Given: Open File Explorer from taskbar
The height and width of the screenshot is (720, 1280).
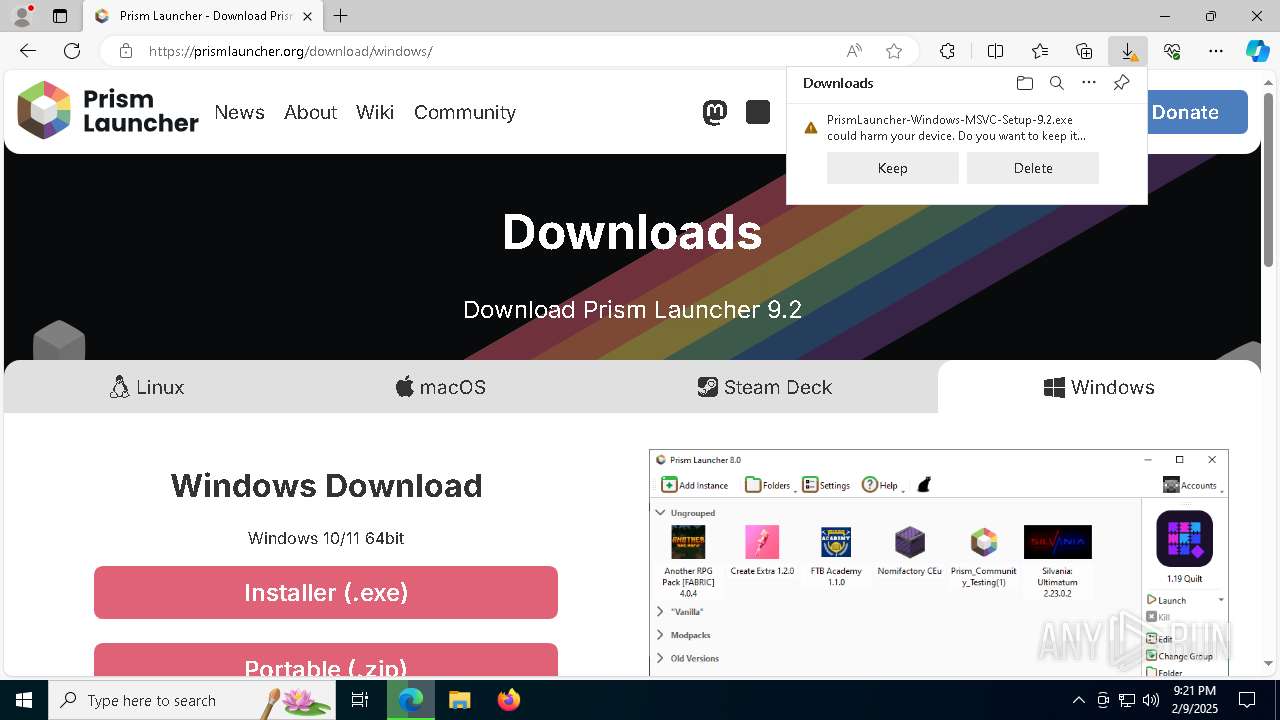Looking at the screenshot, I should (x=459, y=700).
